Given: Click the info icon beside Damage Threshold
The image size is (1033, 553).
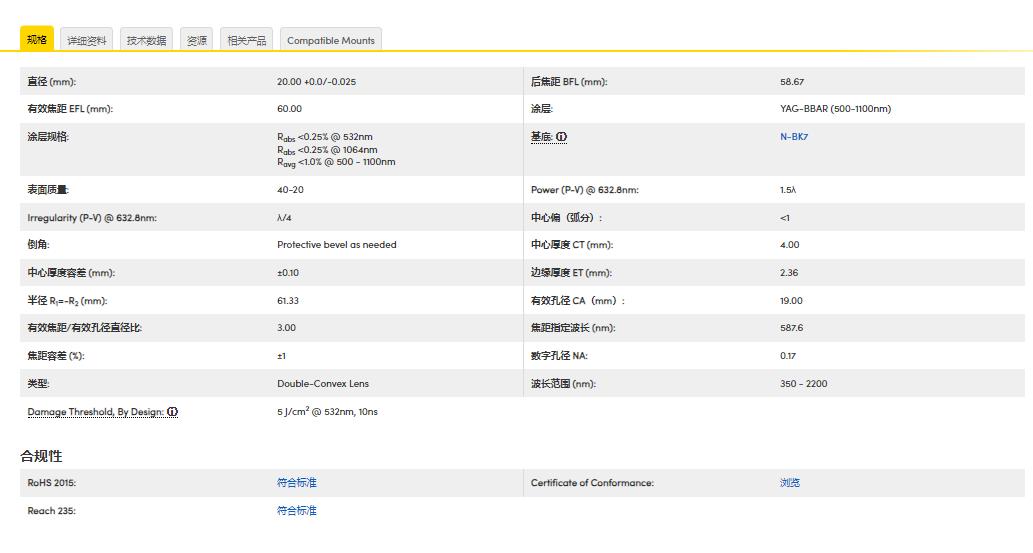Looking at the screenshot, I should point(173,412).
